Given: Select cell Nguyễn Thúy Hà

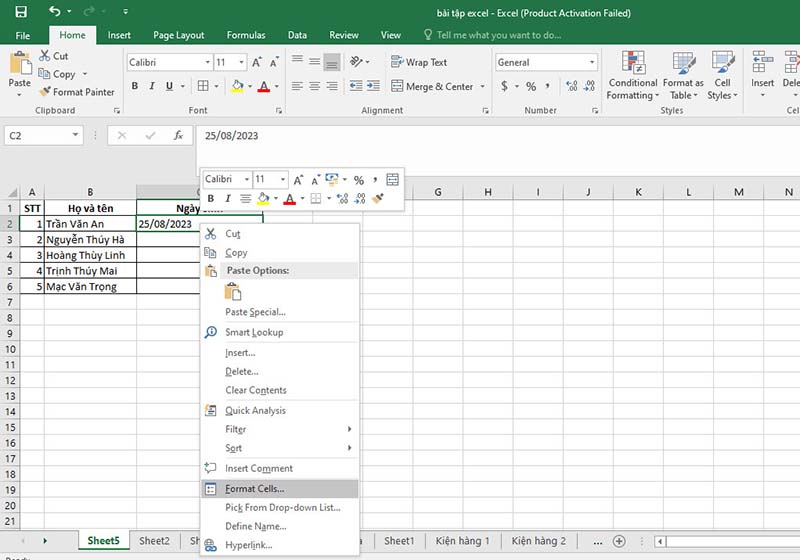Looking at the screenshot, I should pyautogui.click(x=90, y=239).
